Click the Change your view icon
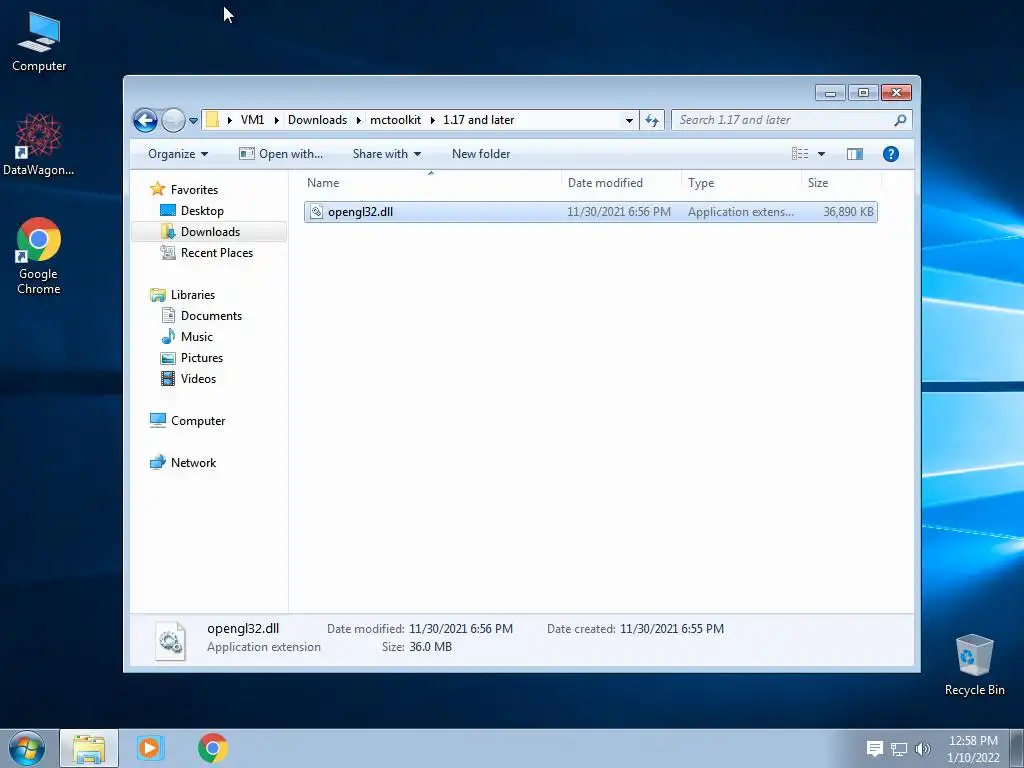Image resolution: width=1024 pixels, height=768 pixels. pyautogui.click(x=800, y=154)
